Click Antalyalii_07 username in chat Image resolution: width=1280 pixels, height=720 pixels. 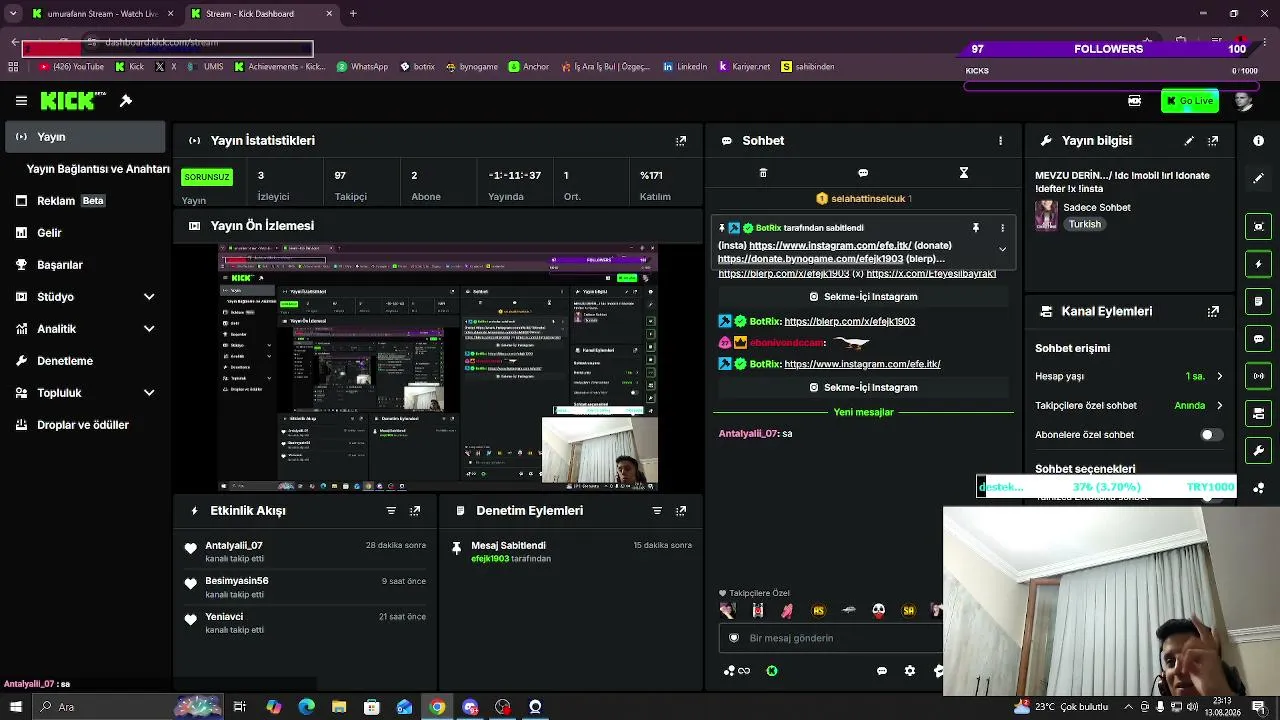click(748, 434)
